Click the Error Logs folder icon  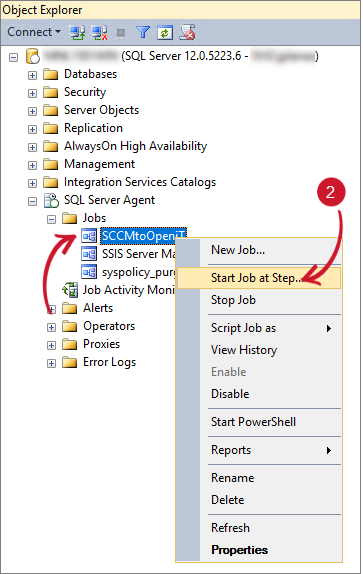pos(70,362)
